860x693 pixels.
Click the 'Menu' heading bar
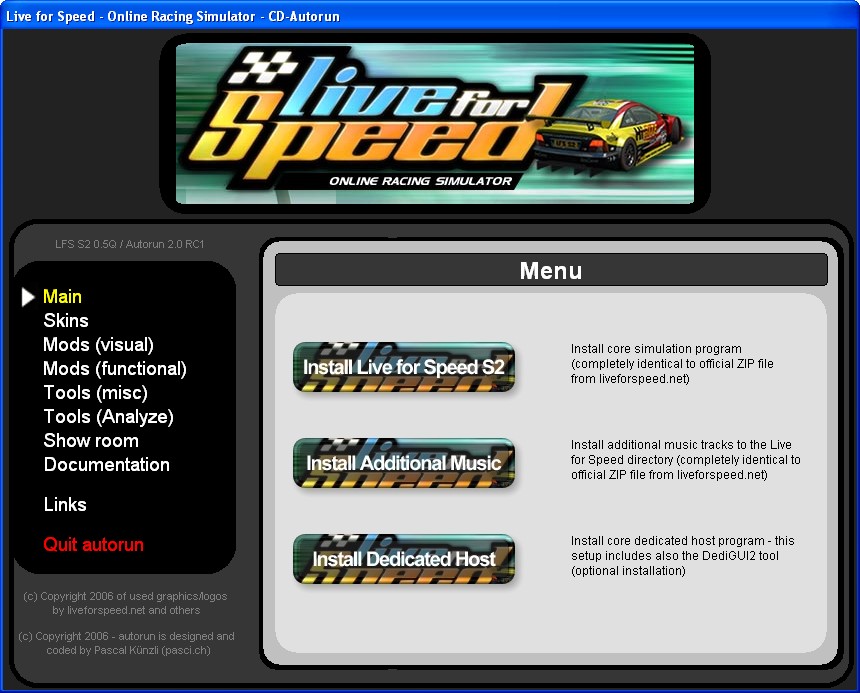coord(551,270)
